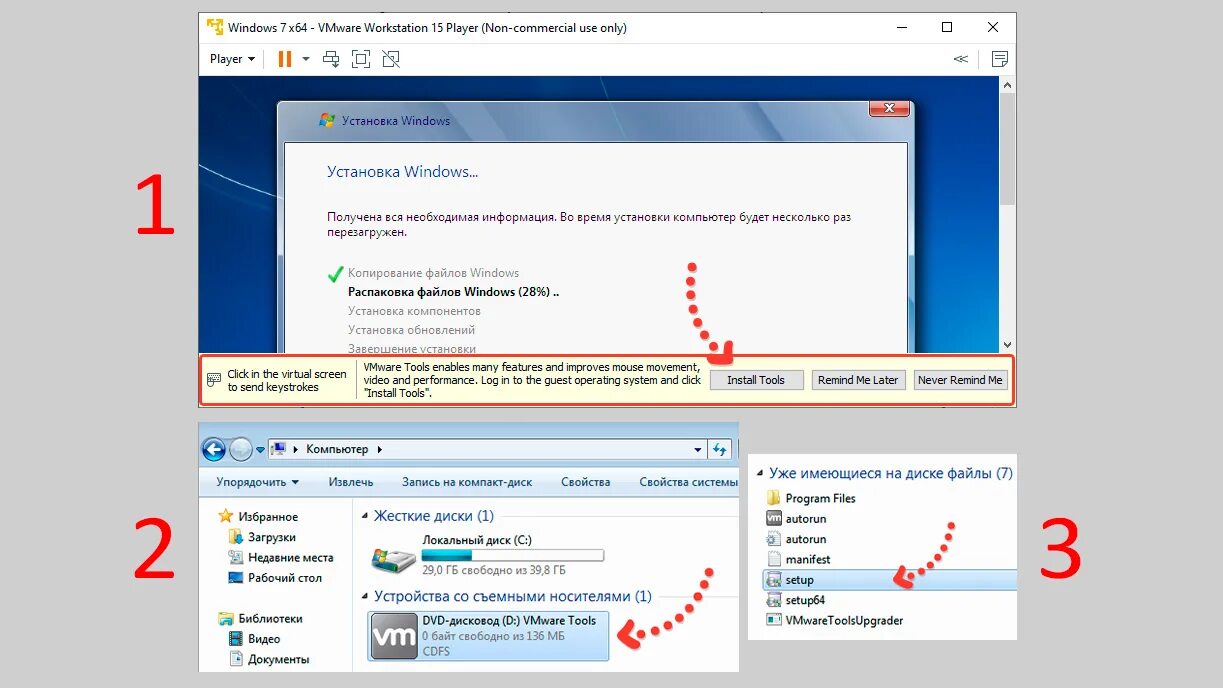Close the Установка Windows dialog

click(x=887, y=108)
